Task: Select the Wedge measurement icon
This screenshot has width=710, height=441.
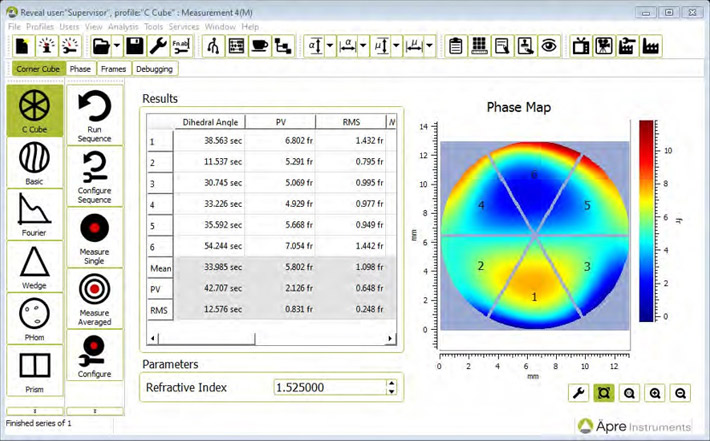Action: coord(35,262)
